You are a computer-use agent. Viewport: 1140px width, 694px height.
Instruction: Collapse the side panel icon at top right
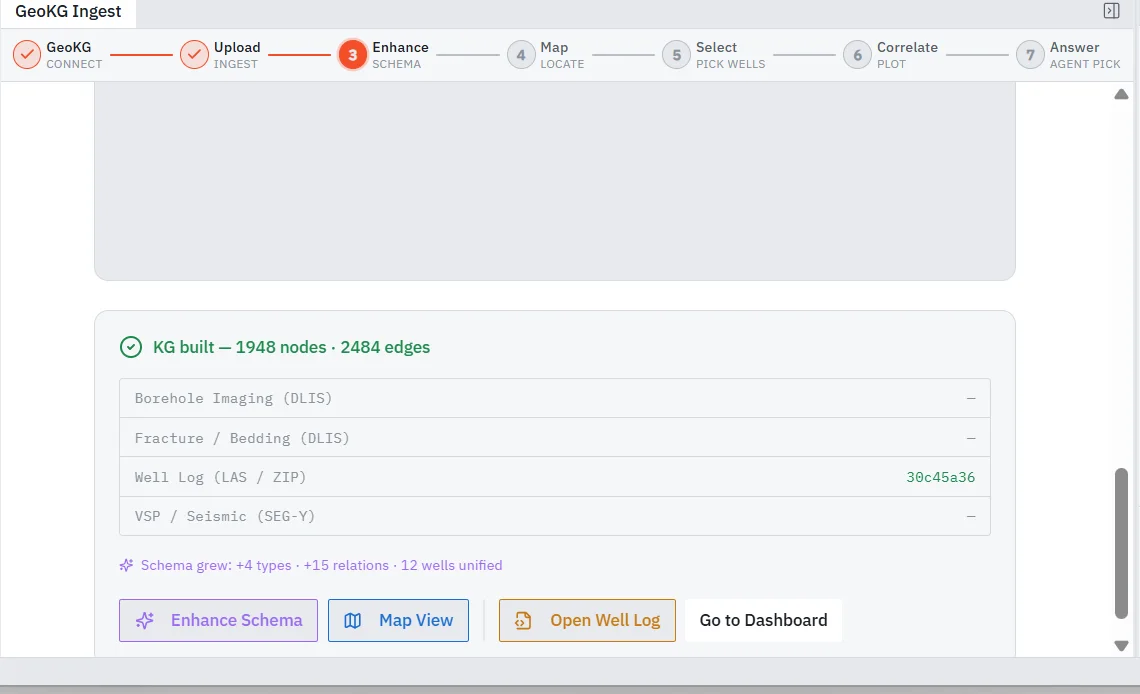[x=1111, y=11]
